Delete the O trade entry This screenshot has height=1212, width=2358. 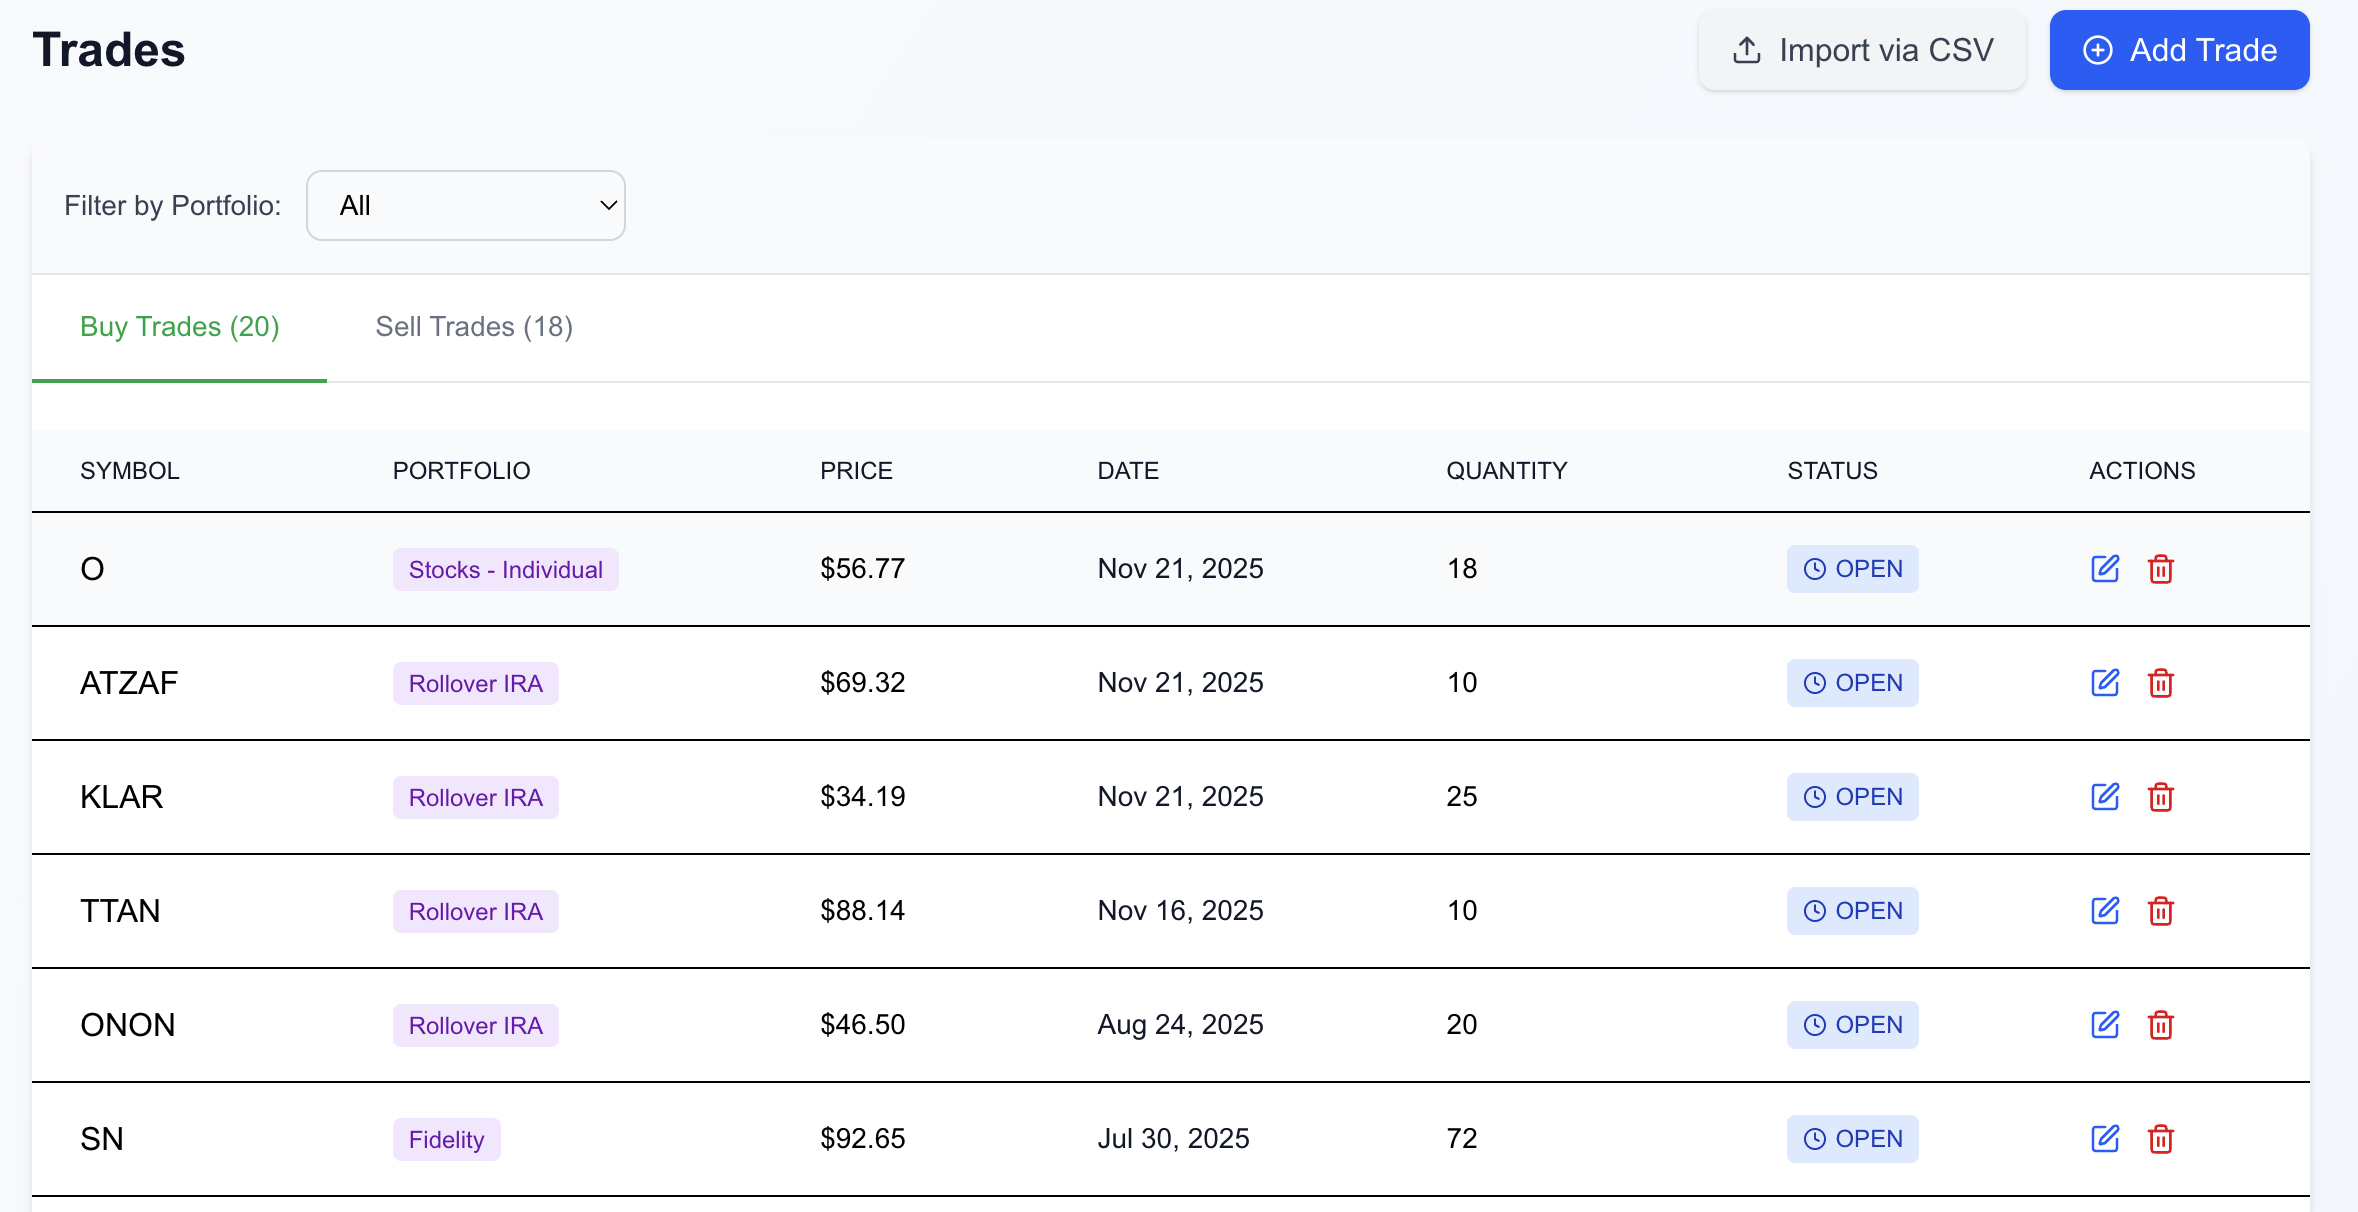pos(2160,568)
